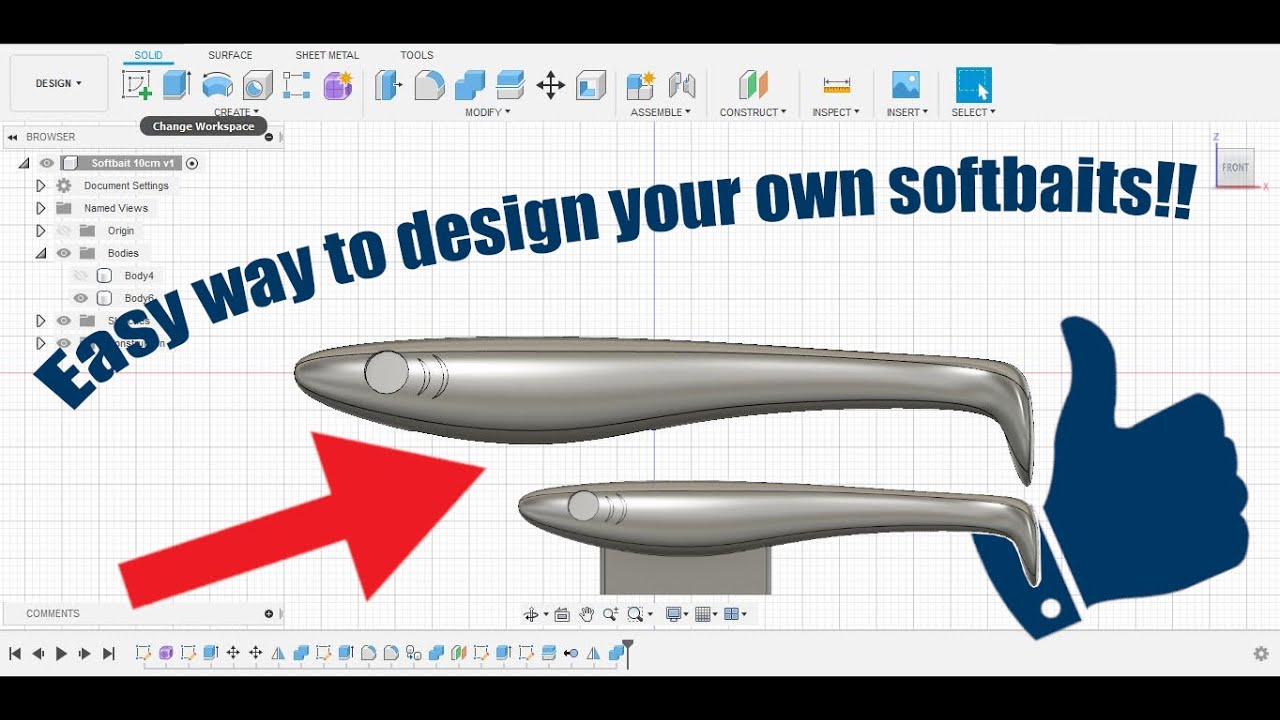Activate the Orbit navigation tool
This screenshot has height=720, width=1280.
(x=533, y=614)
